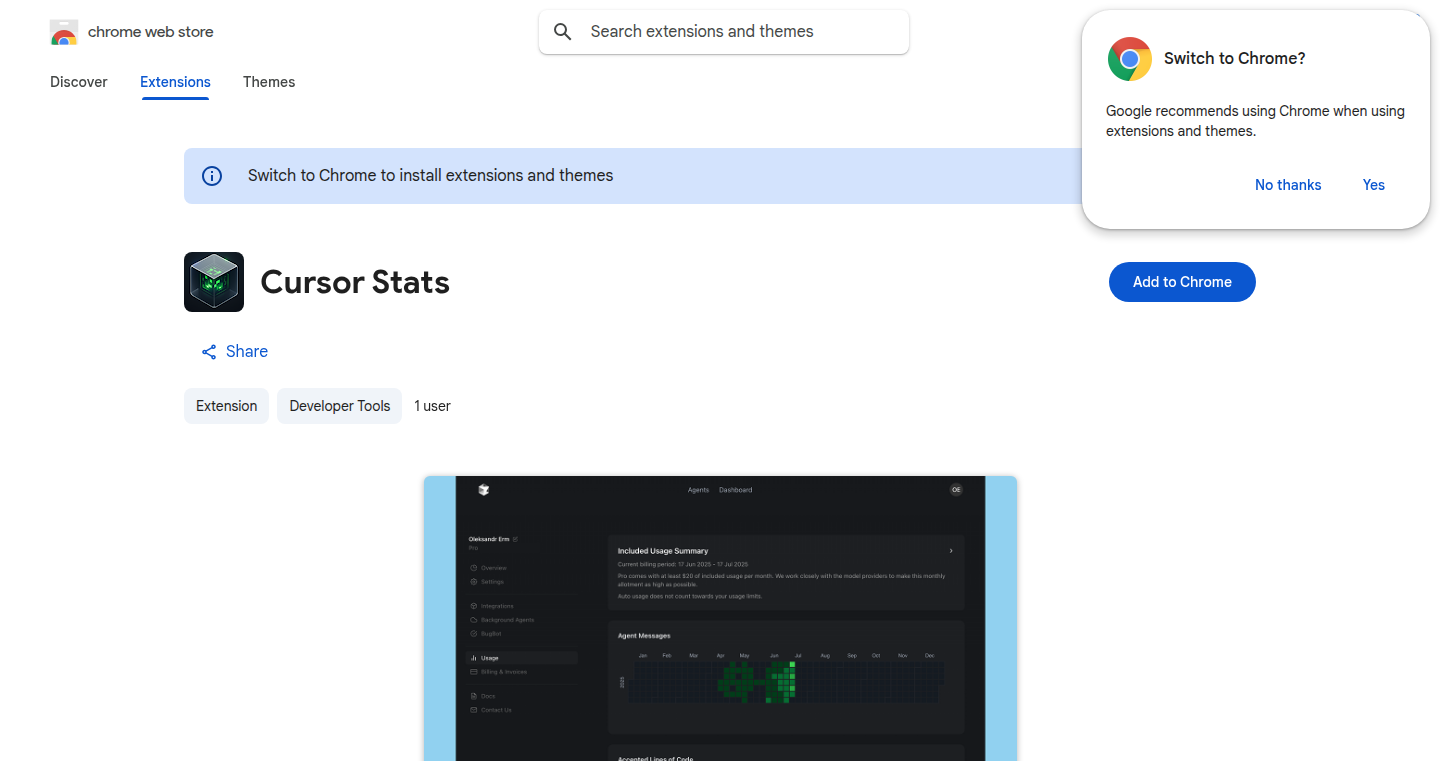
Task: Click the Switch to Chrome banner text
Action: [x=431, y=176]
